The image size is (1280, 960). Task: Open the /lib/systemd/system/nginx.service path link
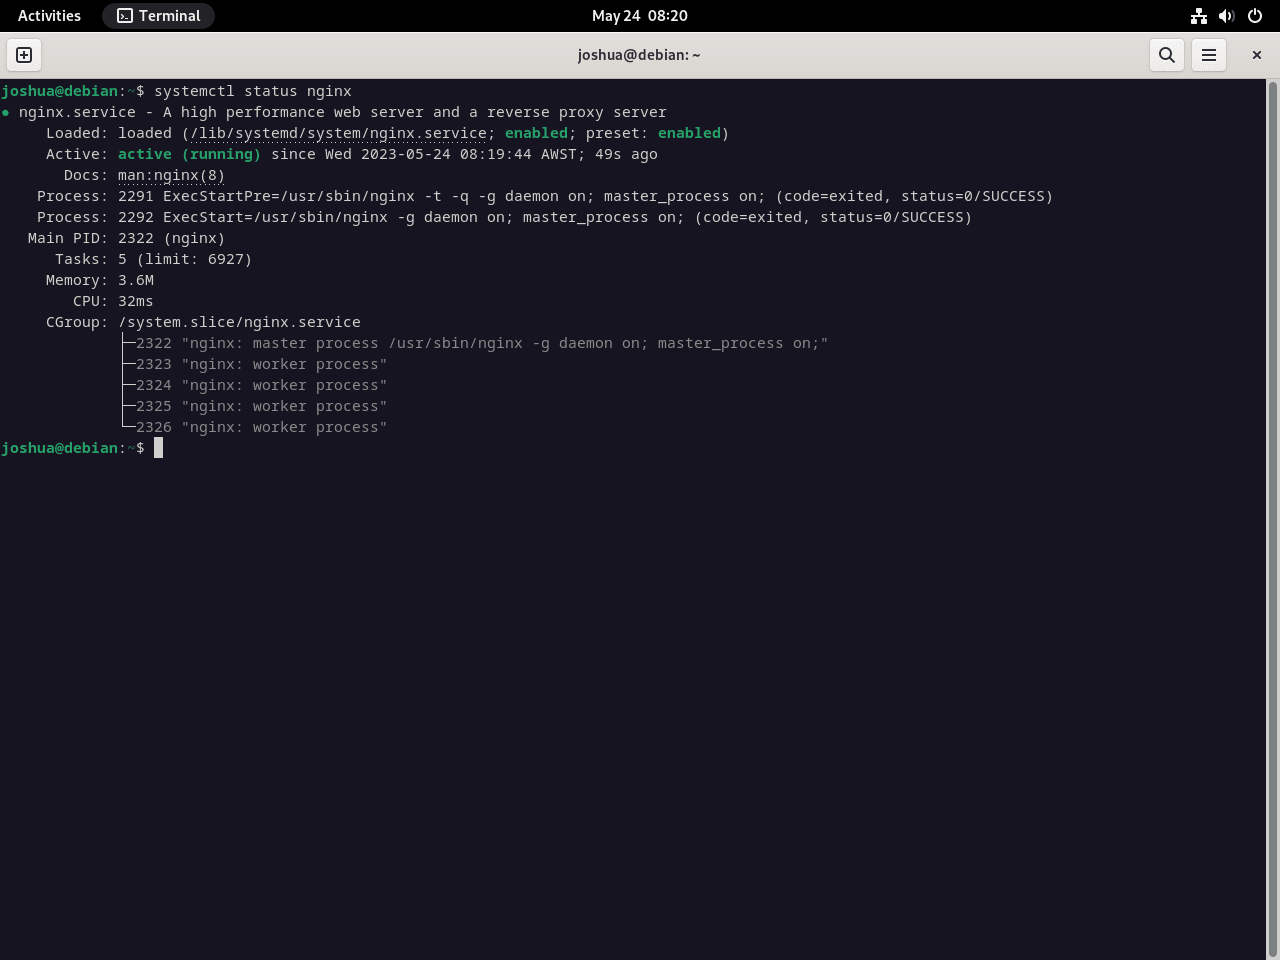click(338, 133)
